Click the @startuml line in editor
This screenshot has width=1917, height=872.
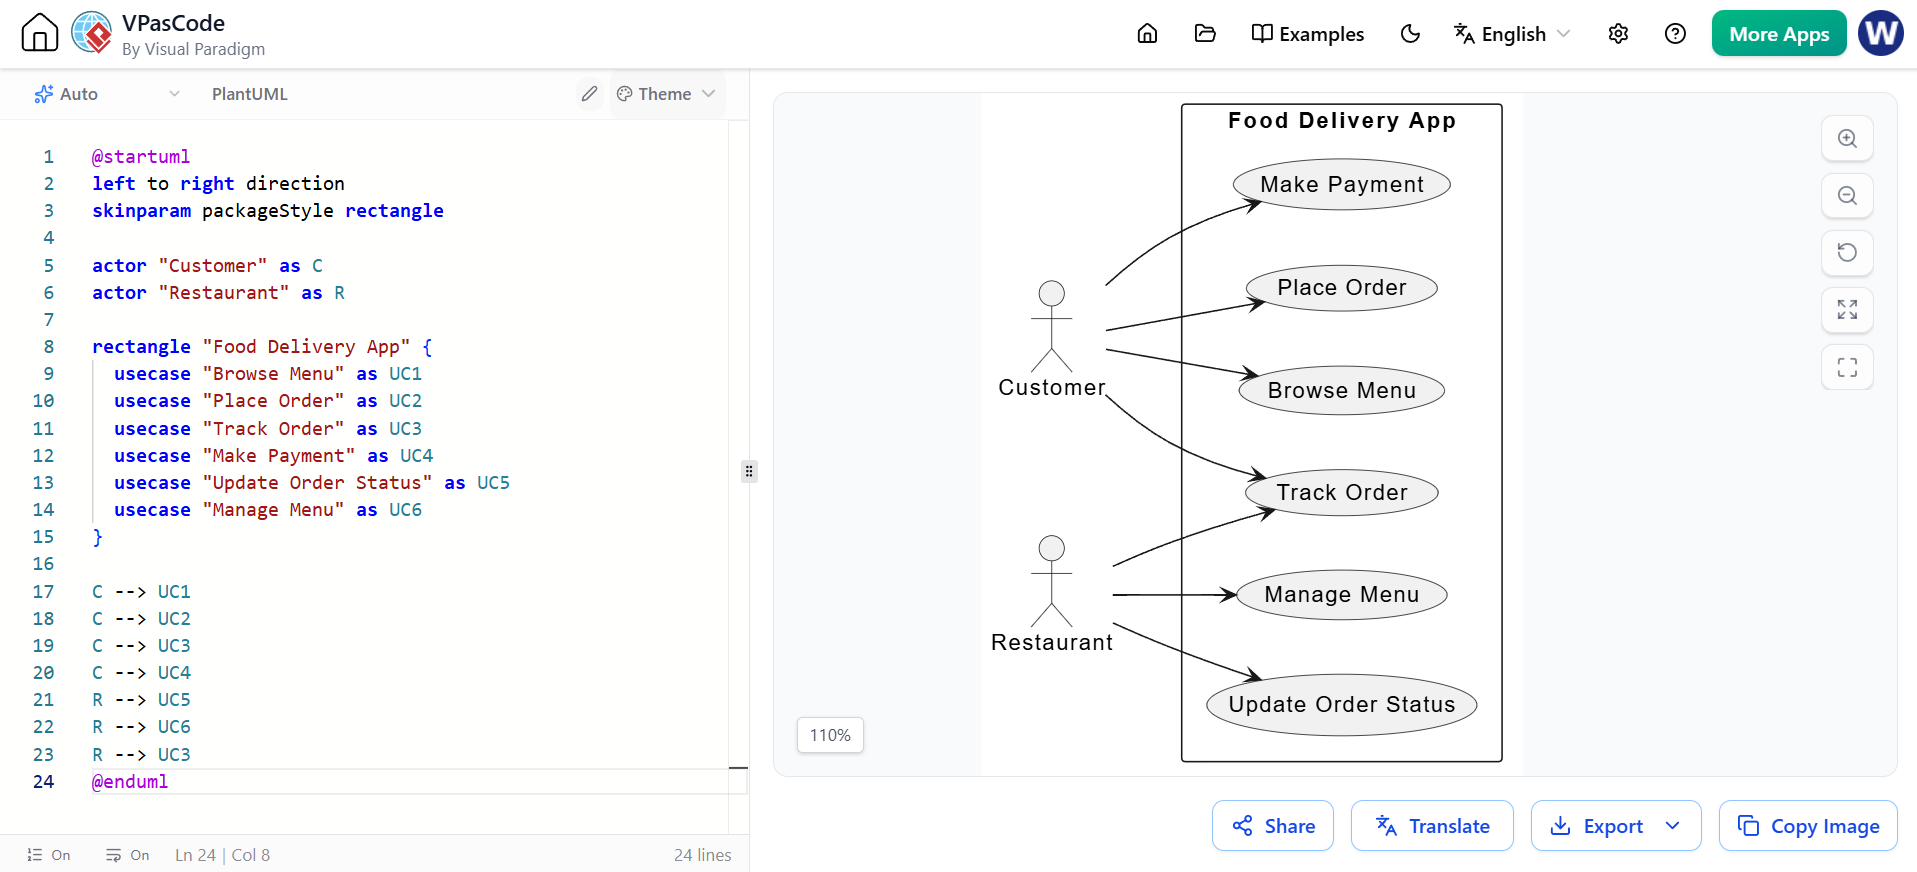(x=140, y=156)
